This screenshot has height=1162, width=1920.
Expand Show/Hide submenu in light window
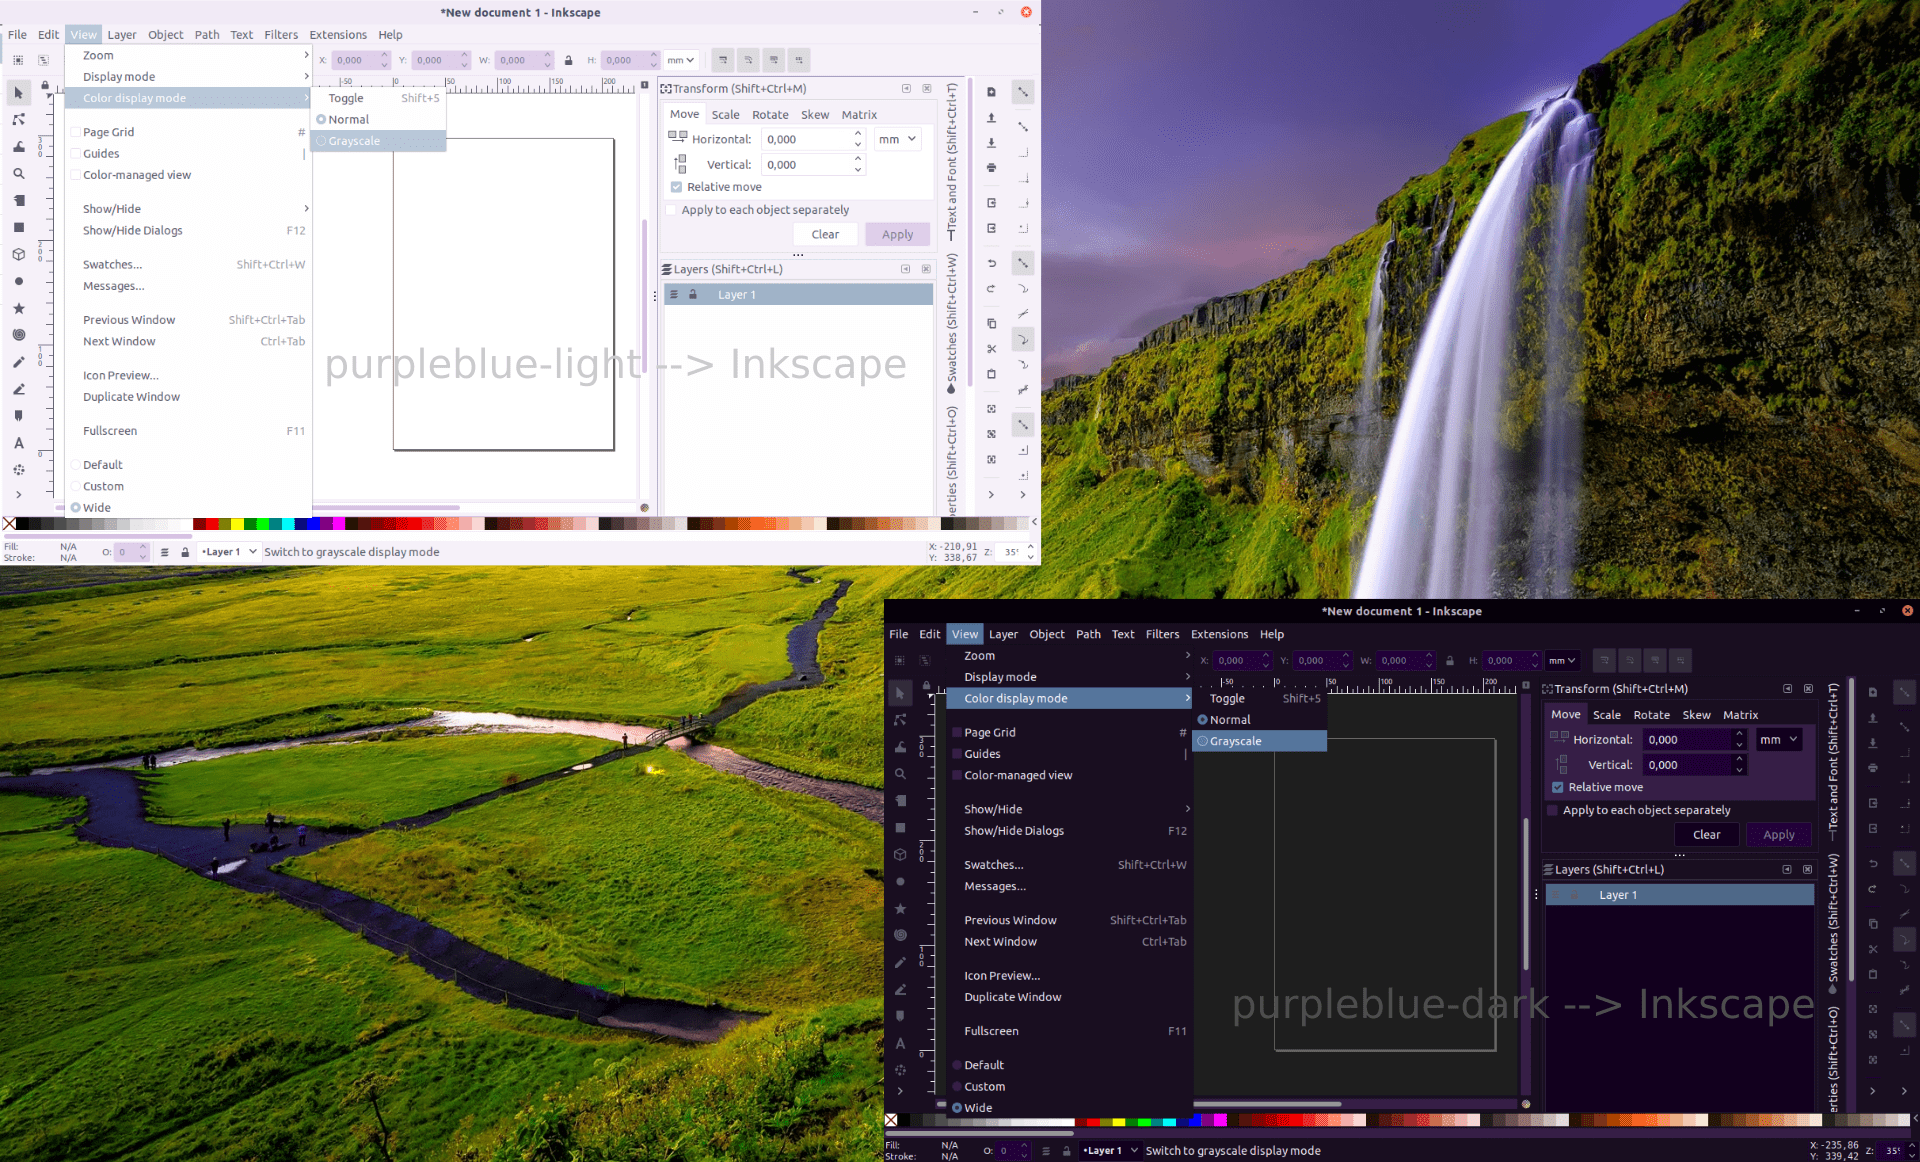tap(188, 209)
